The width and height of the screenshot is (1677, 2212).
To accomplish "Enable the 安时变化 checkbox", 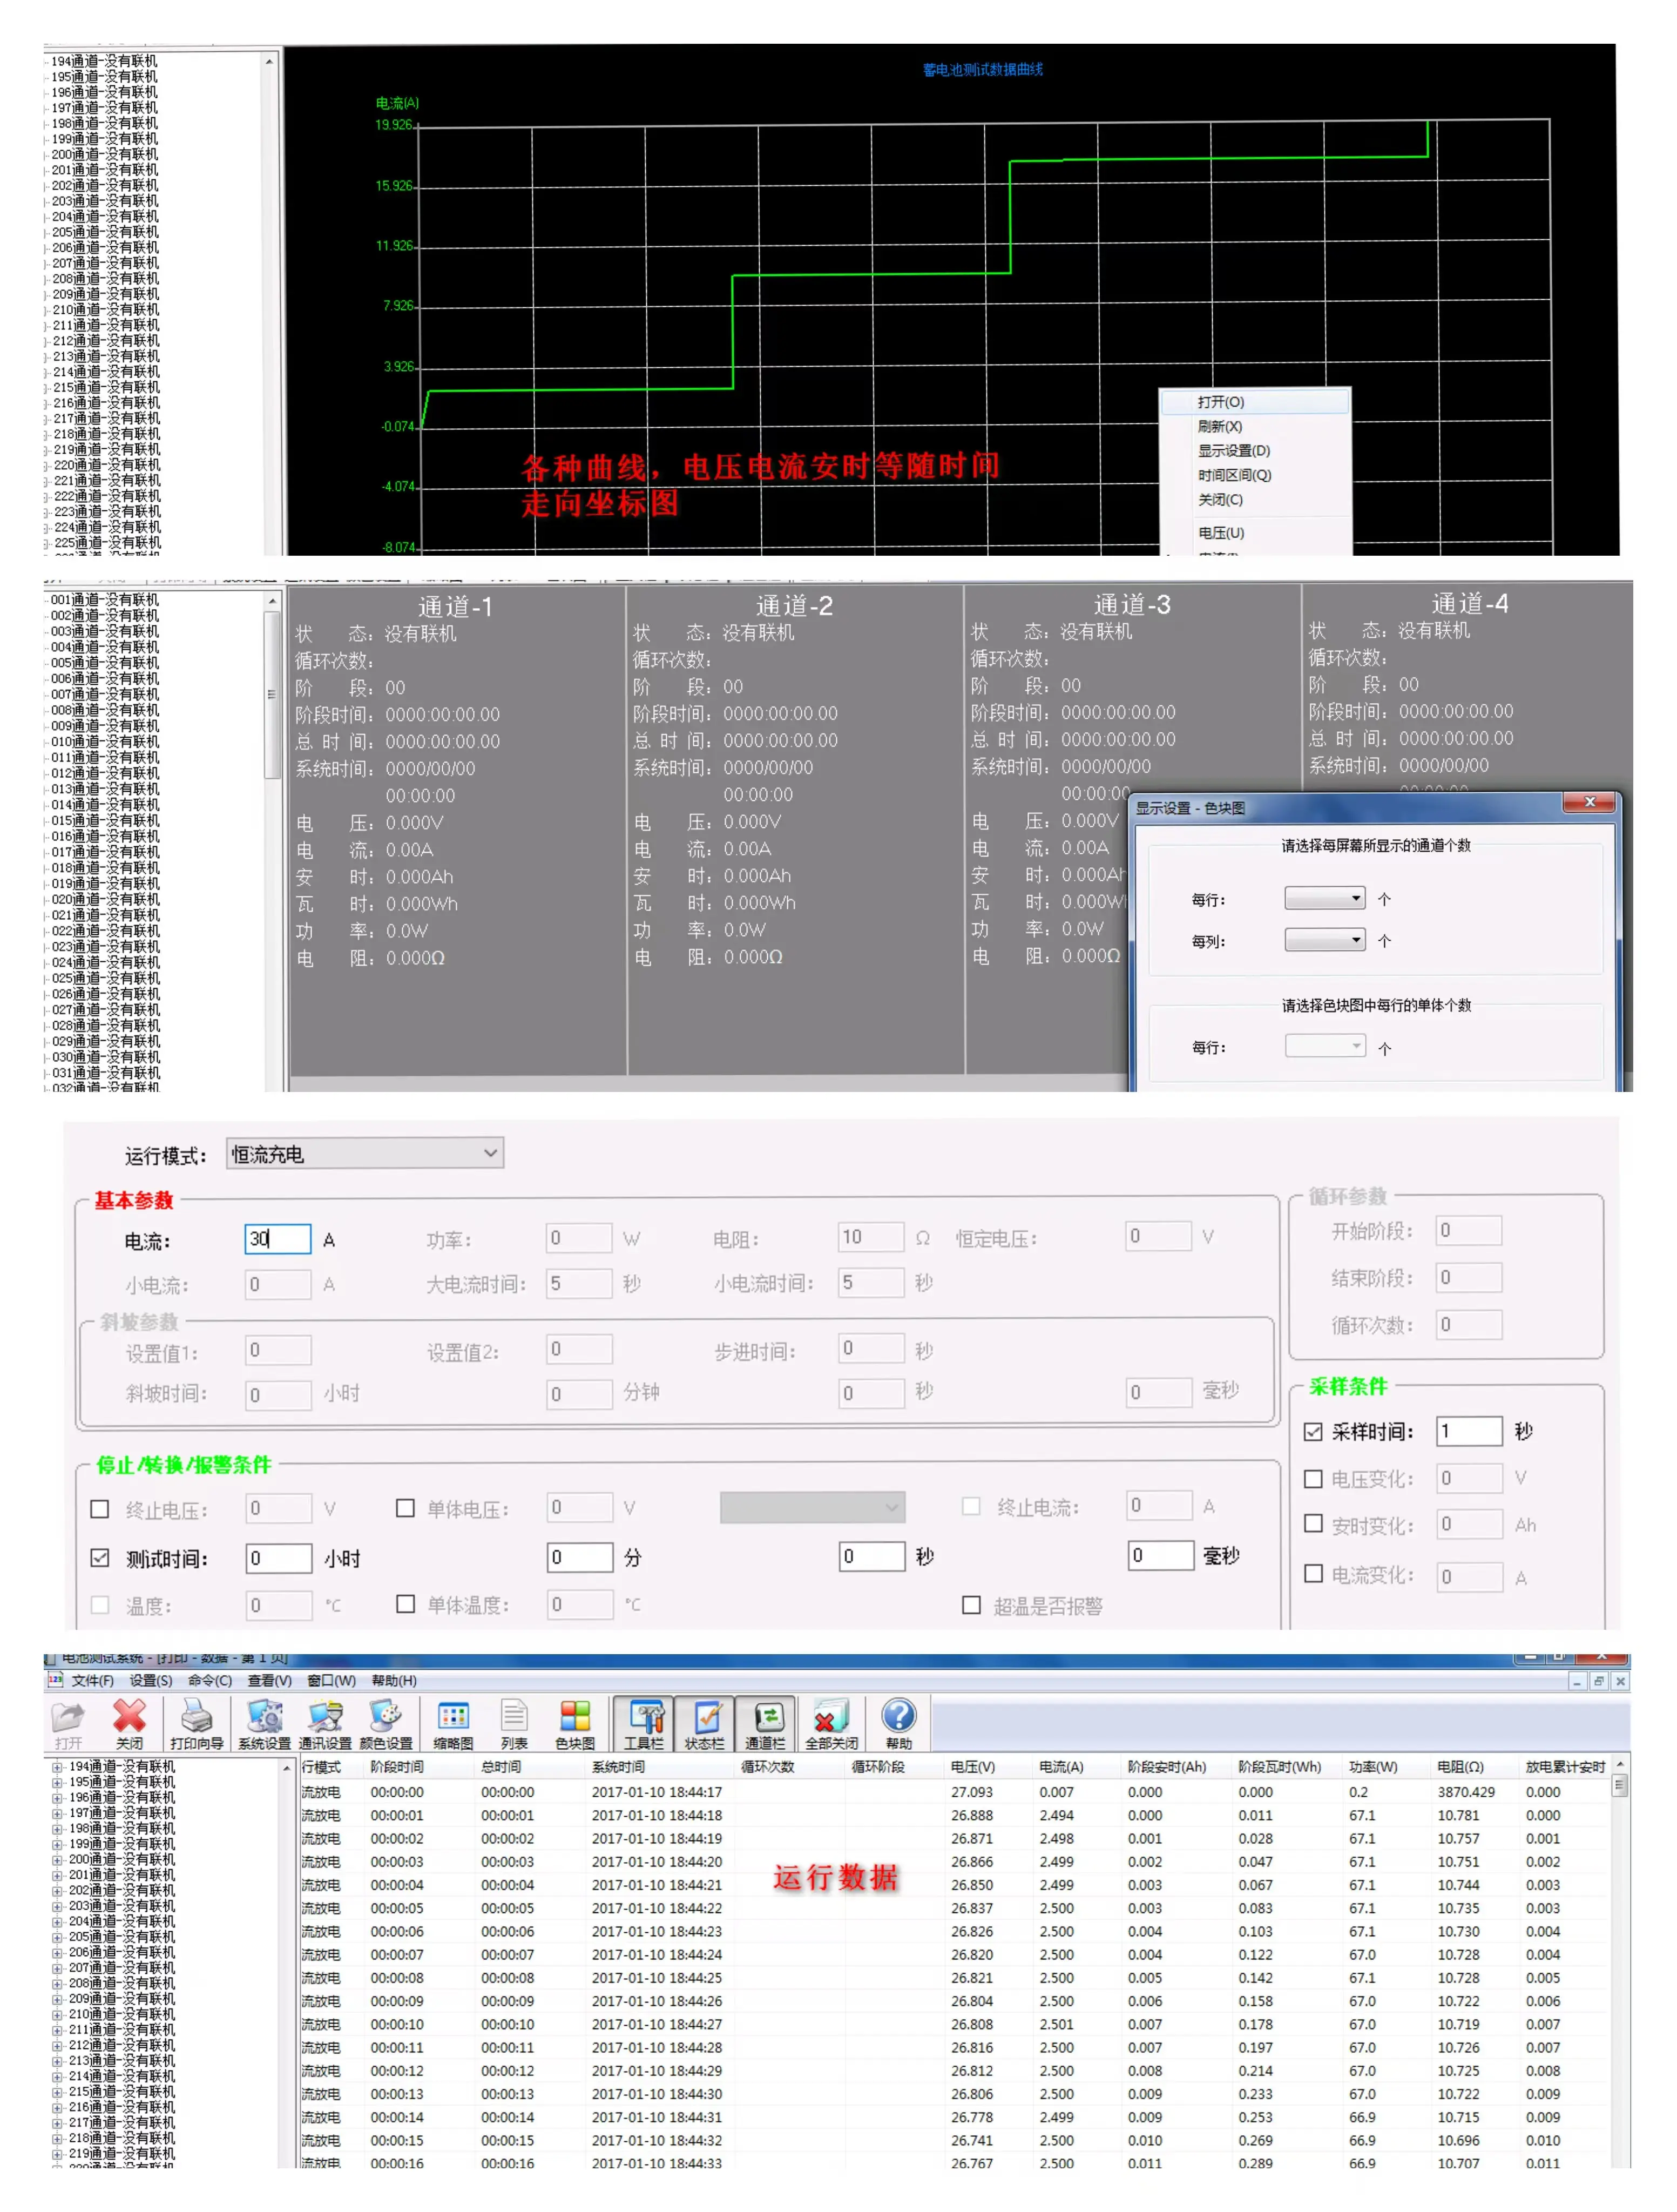I will click(x=1313, y=1523).
